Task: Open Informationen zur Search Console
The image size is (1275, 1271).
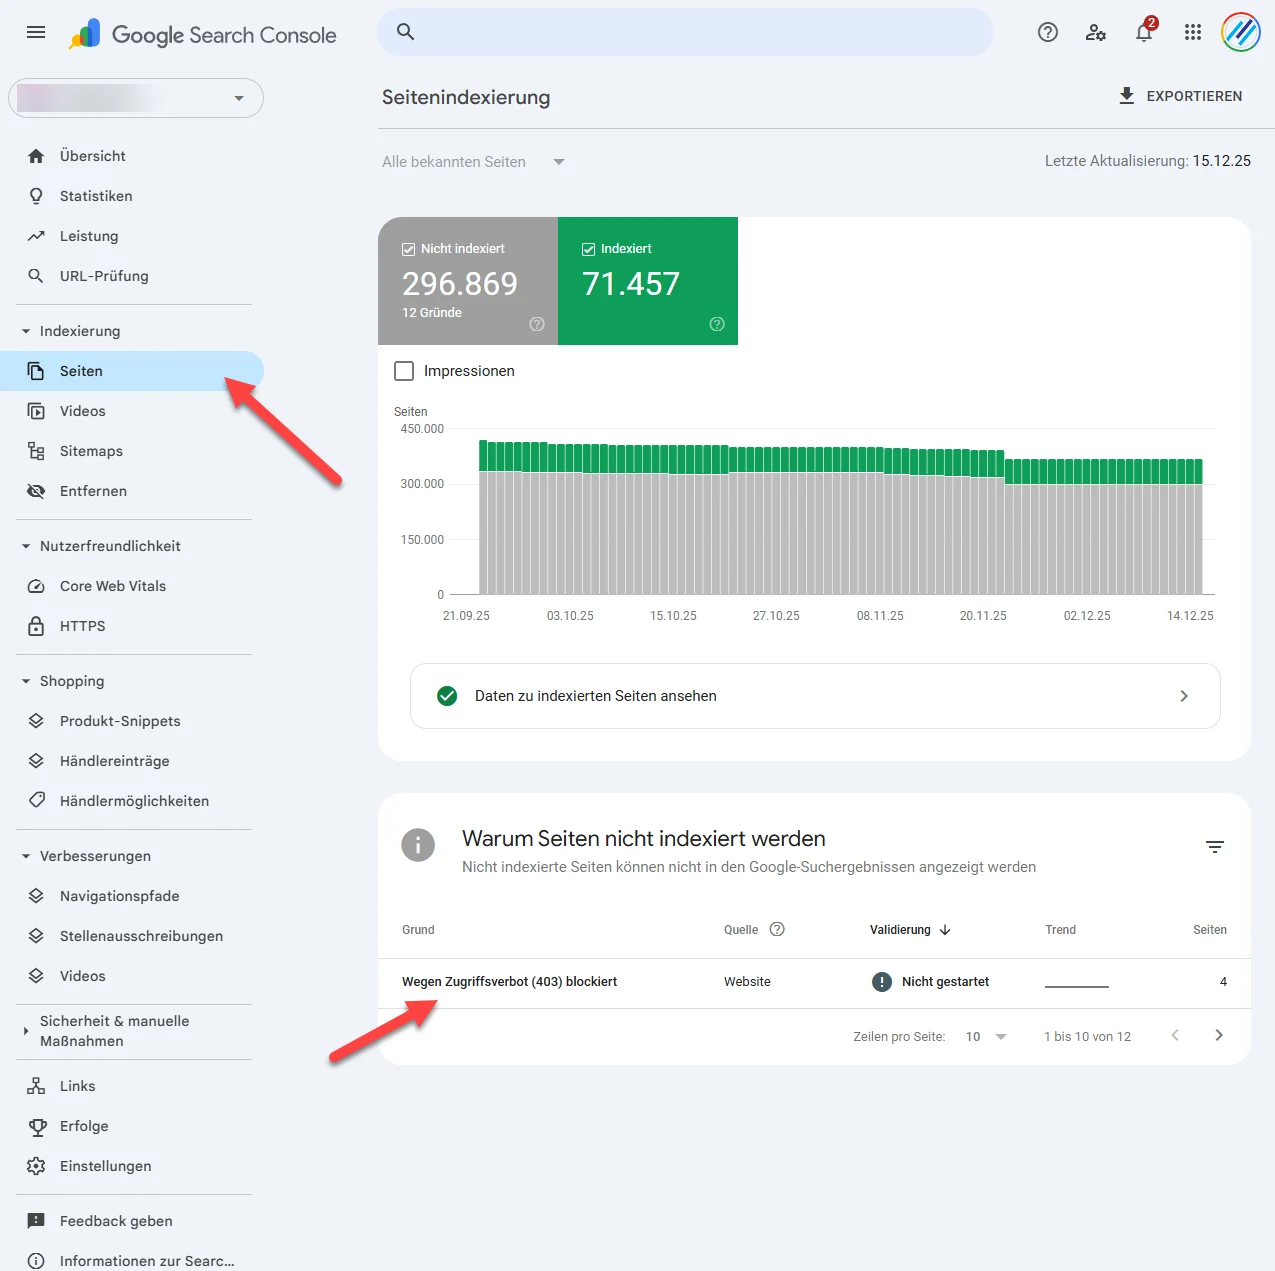Action: [x=132, y=1260]
